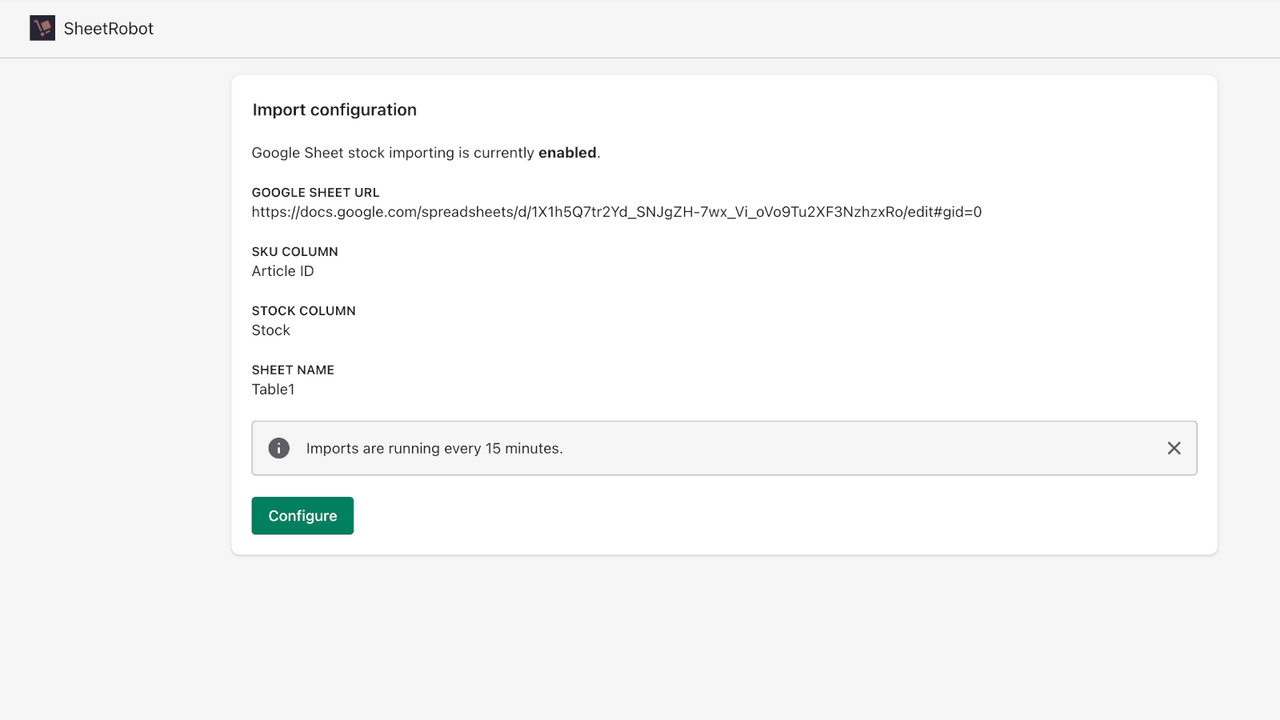The height and width of the screenshot is (720, 1280).
Task: Click the SheetRobot app name in the header
Action: click(109, 28)
